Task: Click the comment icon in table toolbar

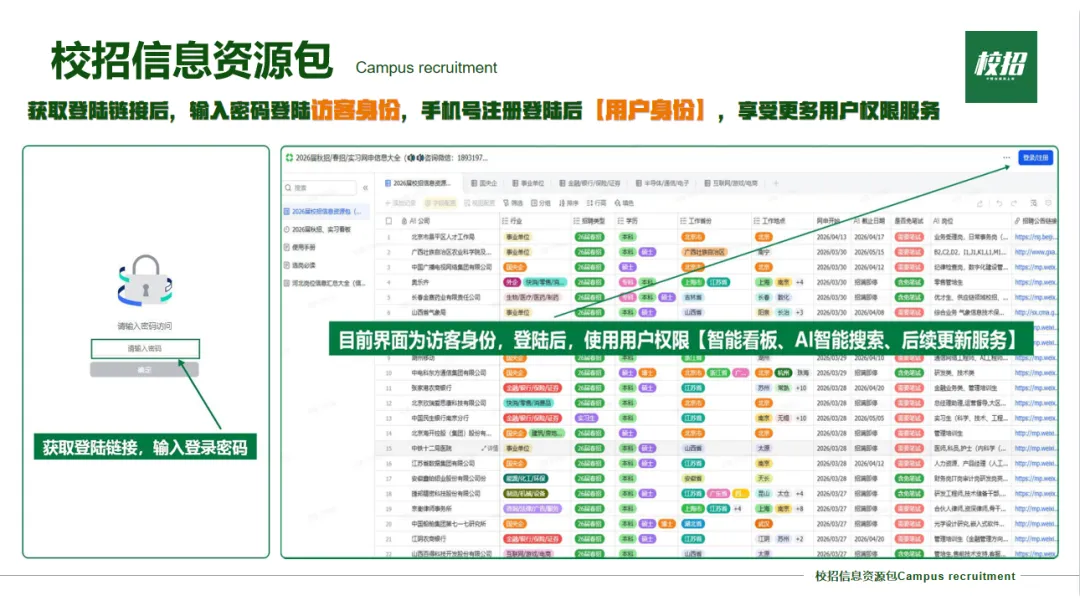Action: pos(1048,203)
